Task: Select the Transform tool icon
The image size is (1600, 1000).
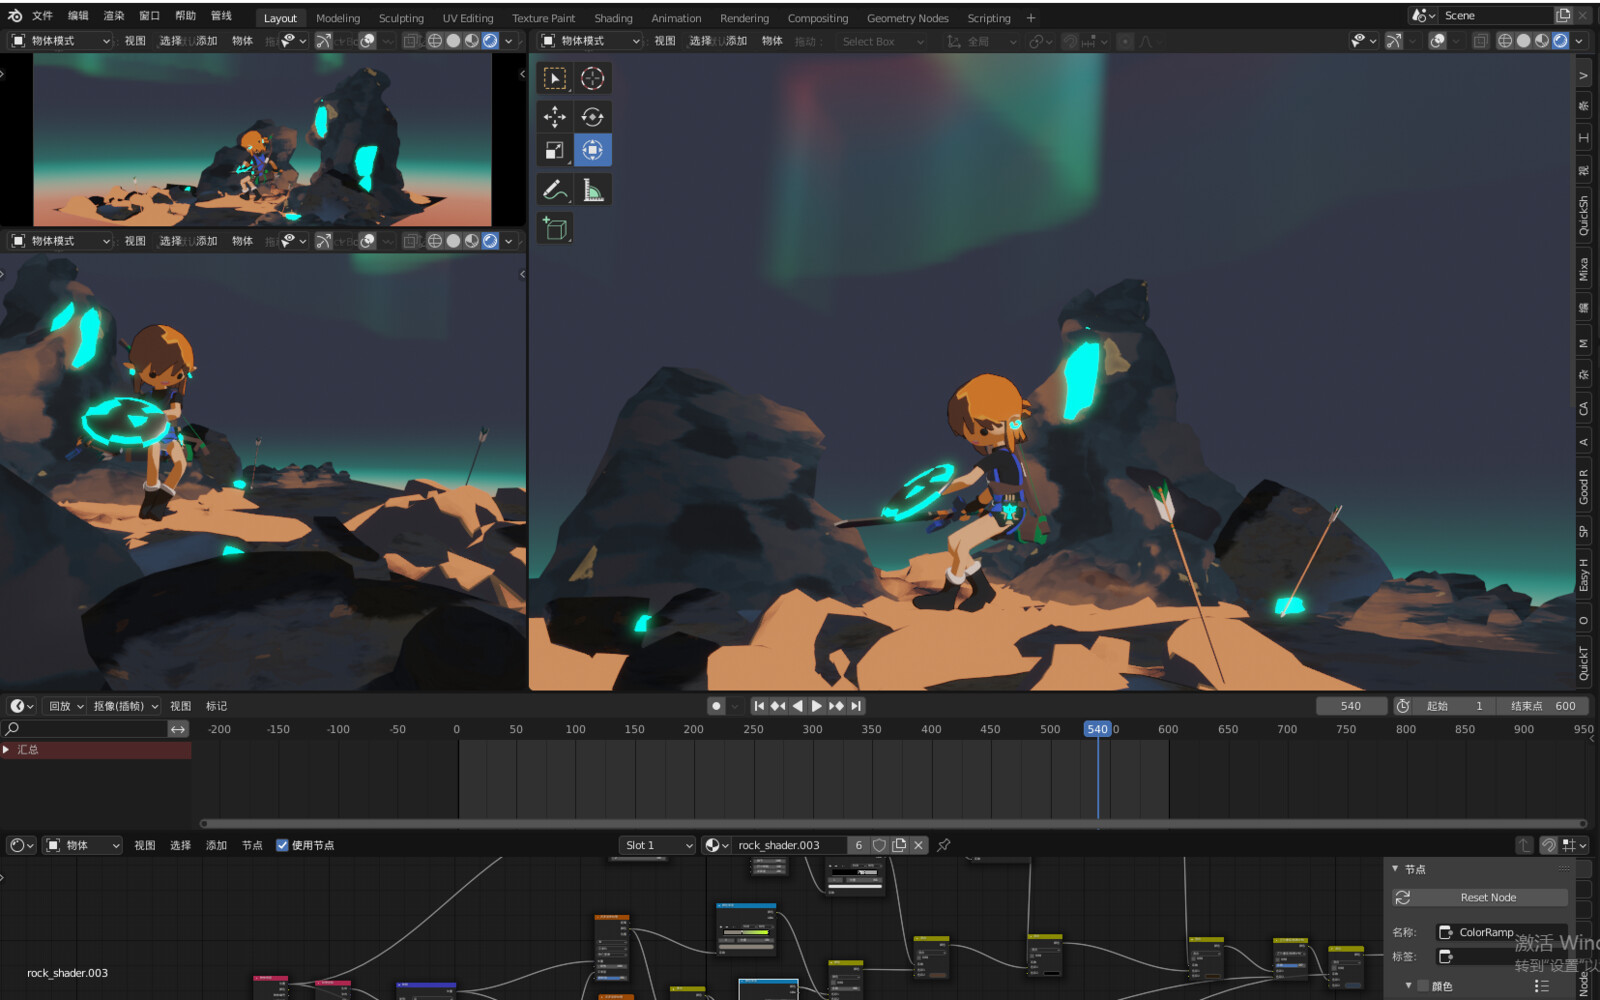Action: (592, 151)
